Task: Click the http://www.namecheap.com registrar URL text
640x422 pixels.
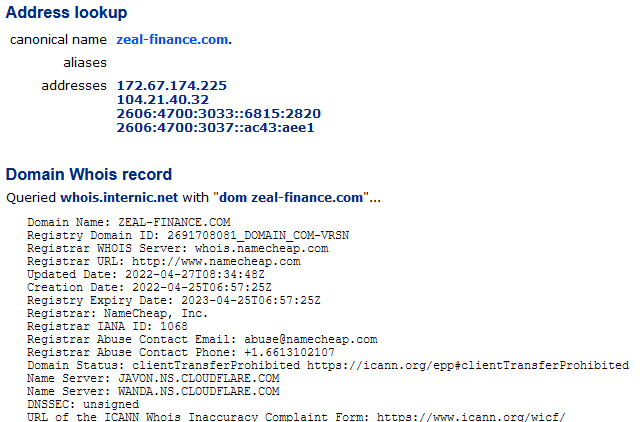Action: [216, 261]
